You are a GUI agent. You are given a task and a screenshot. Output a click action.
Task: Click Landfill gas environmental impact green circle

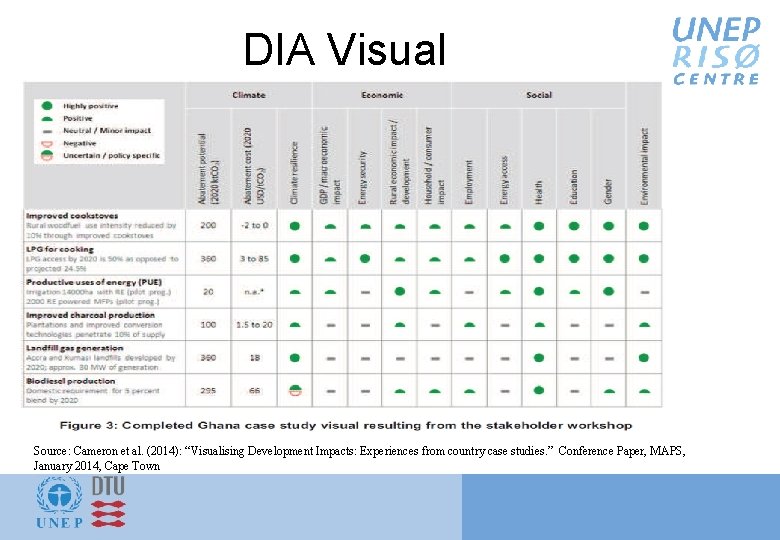tap(644, 358)
